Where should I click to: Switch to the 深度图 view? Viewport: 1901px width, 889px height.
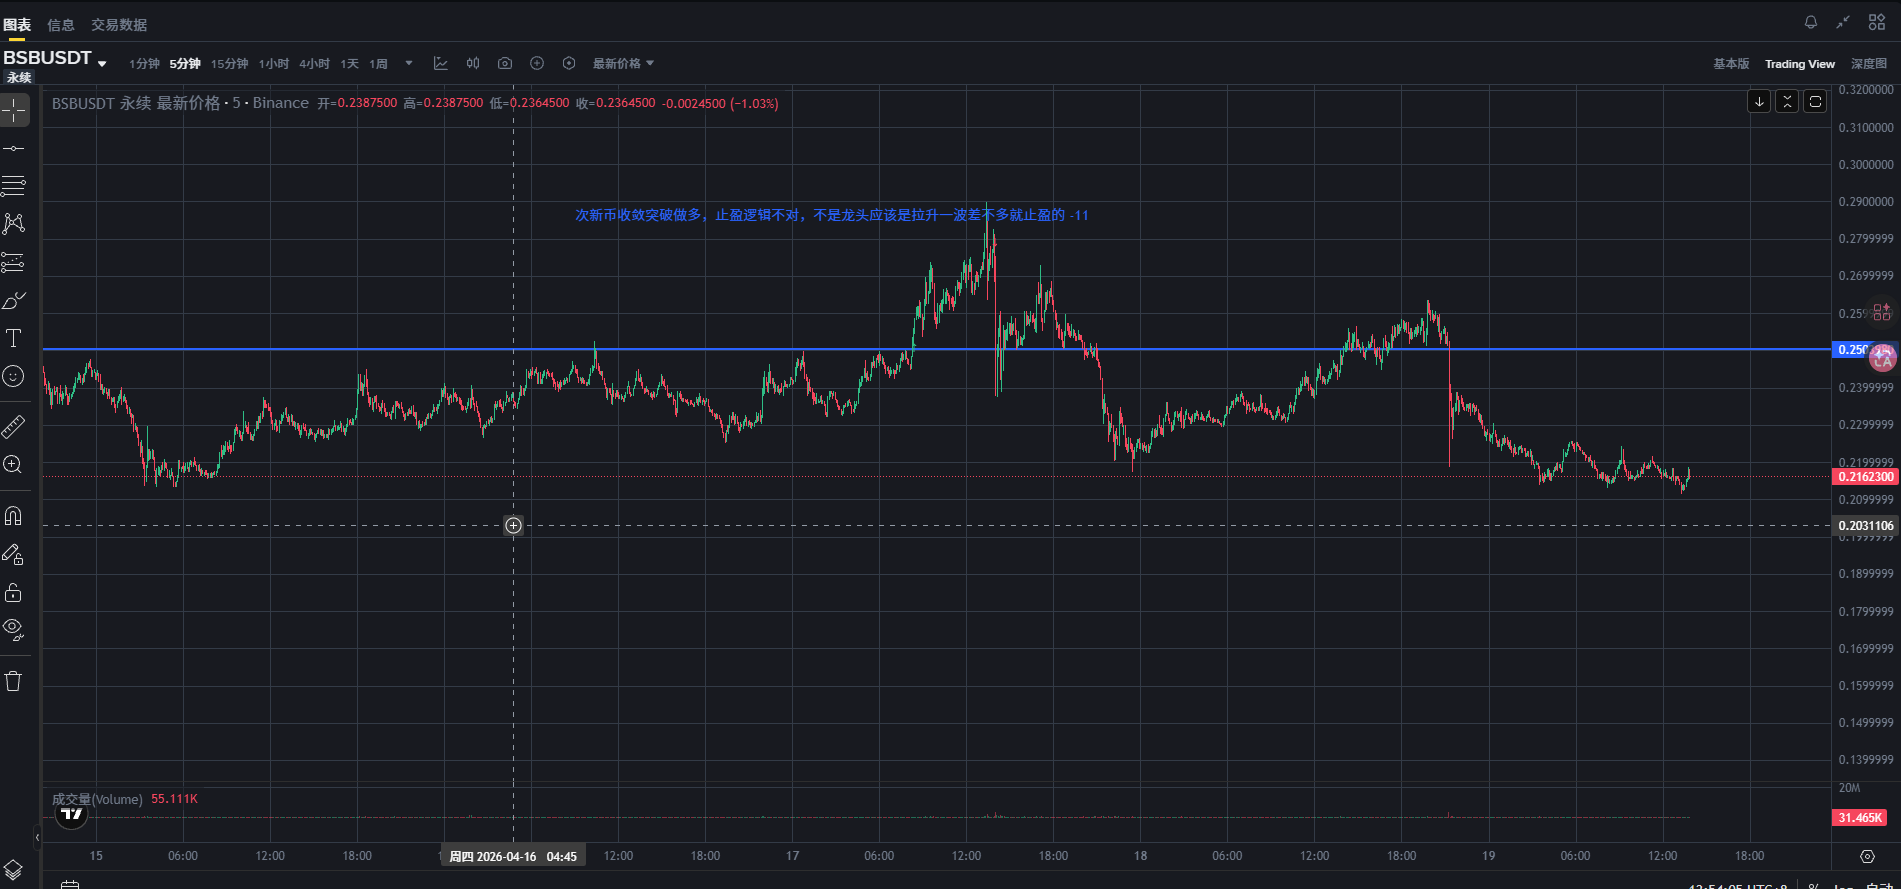point(1868,63)
